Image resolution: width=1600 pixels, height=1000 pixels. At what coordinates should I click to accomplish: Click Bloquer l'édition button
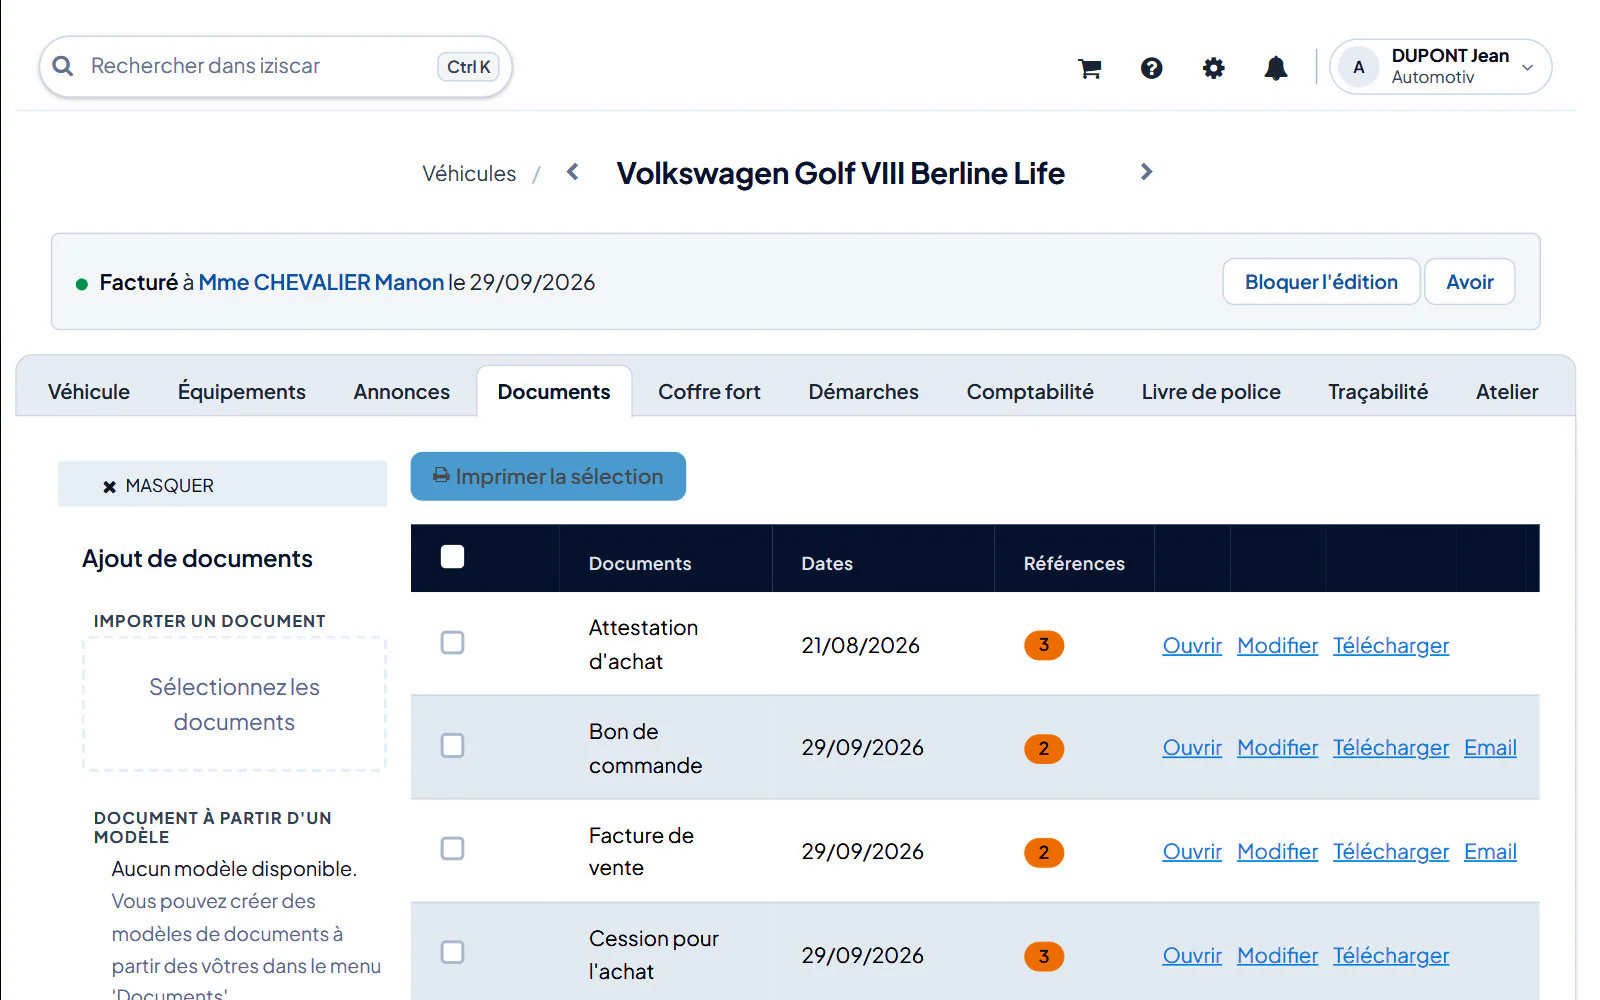coord(1321,282)
